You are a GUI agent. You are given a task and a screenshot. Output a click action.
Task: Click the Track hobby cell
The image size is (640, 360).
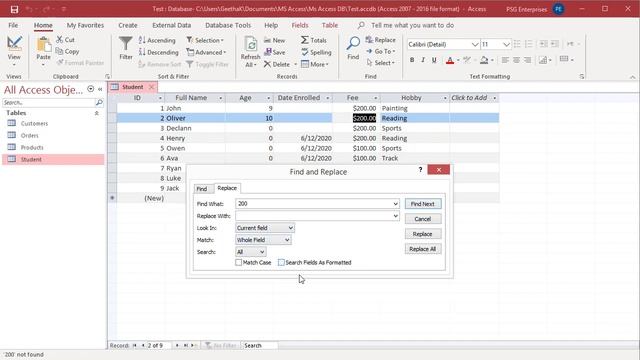pos(415,158)
